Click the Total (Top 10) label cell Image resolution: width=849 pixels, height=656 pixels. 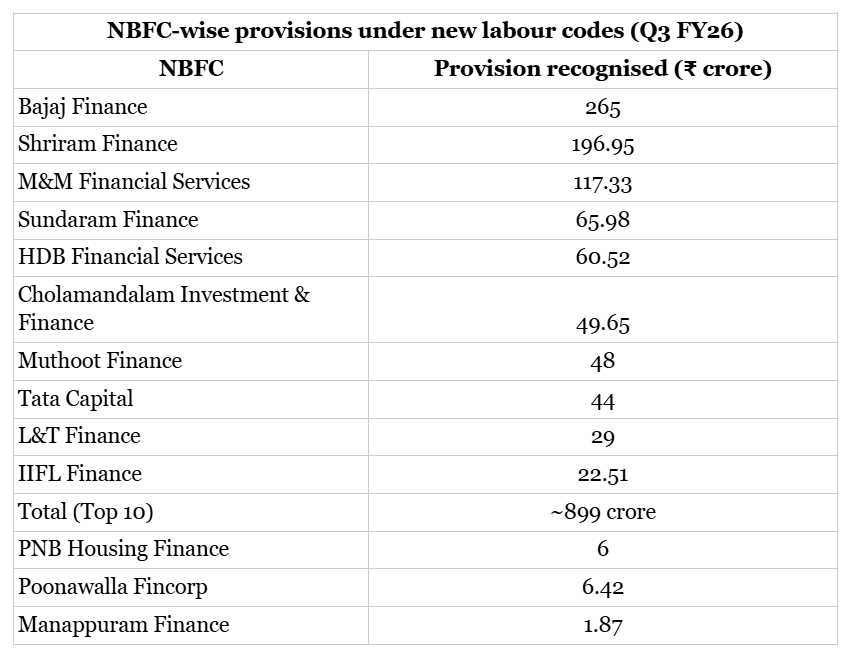(x=86, y=512)
